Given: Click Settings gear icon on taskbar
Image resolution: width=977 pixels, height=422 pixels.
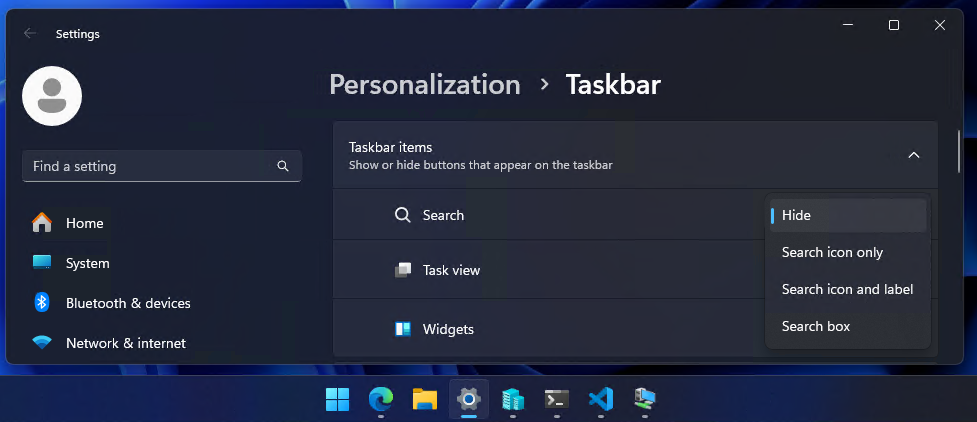Looking at the screenshot, I should pos(469,399).
